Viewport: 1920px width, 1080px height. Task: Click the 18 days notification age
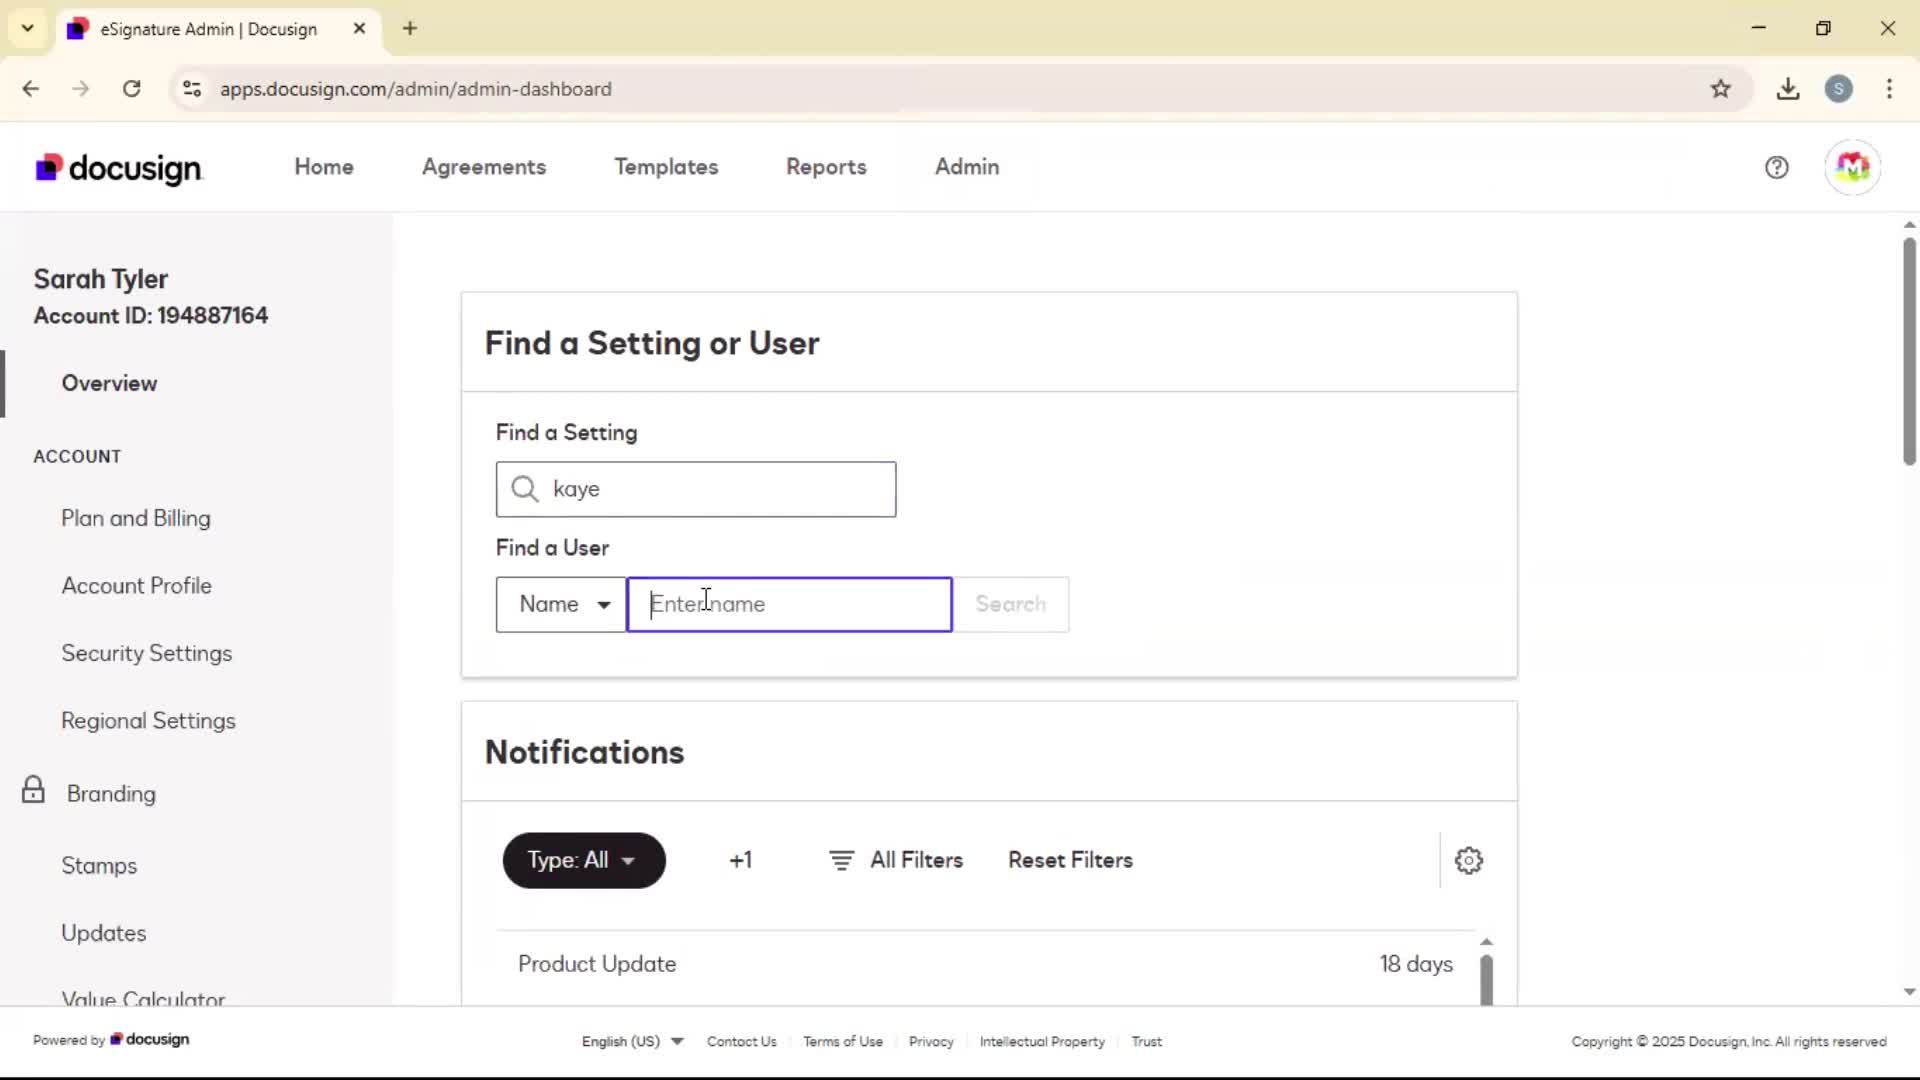[1416, 964]
